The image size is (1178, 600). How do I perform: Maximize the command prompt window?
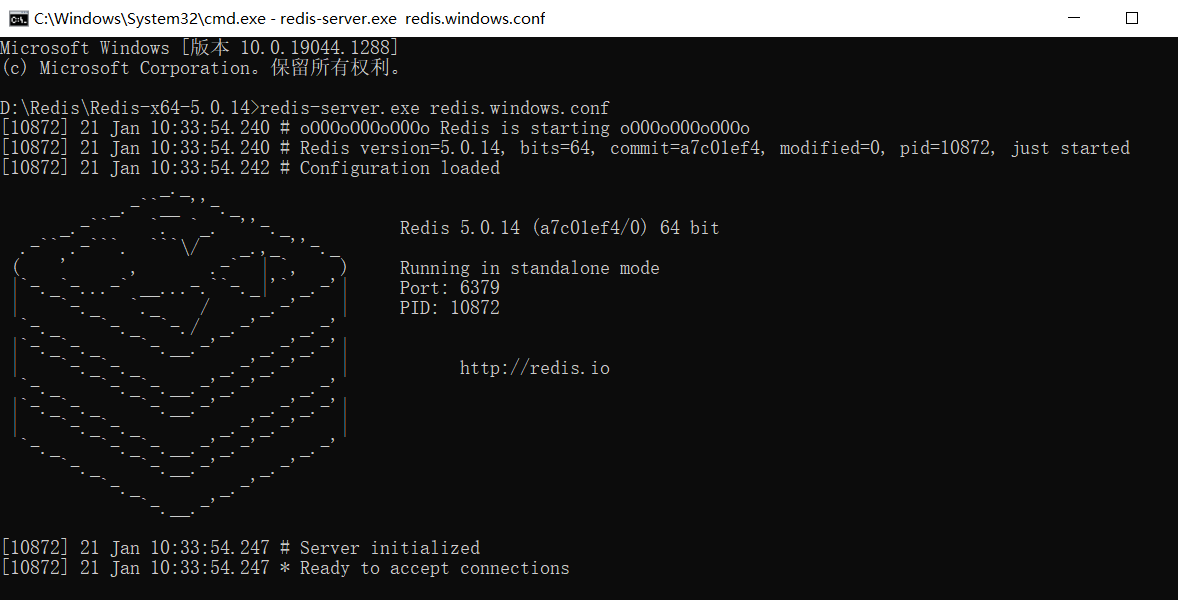(x=1132, y=18)
